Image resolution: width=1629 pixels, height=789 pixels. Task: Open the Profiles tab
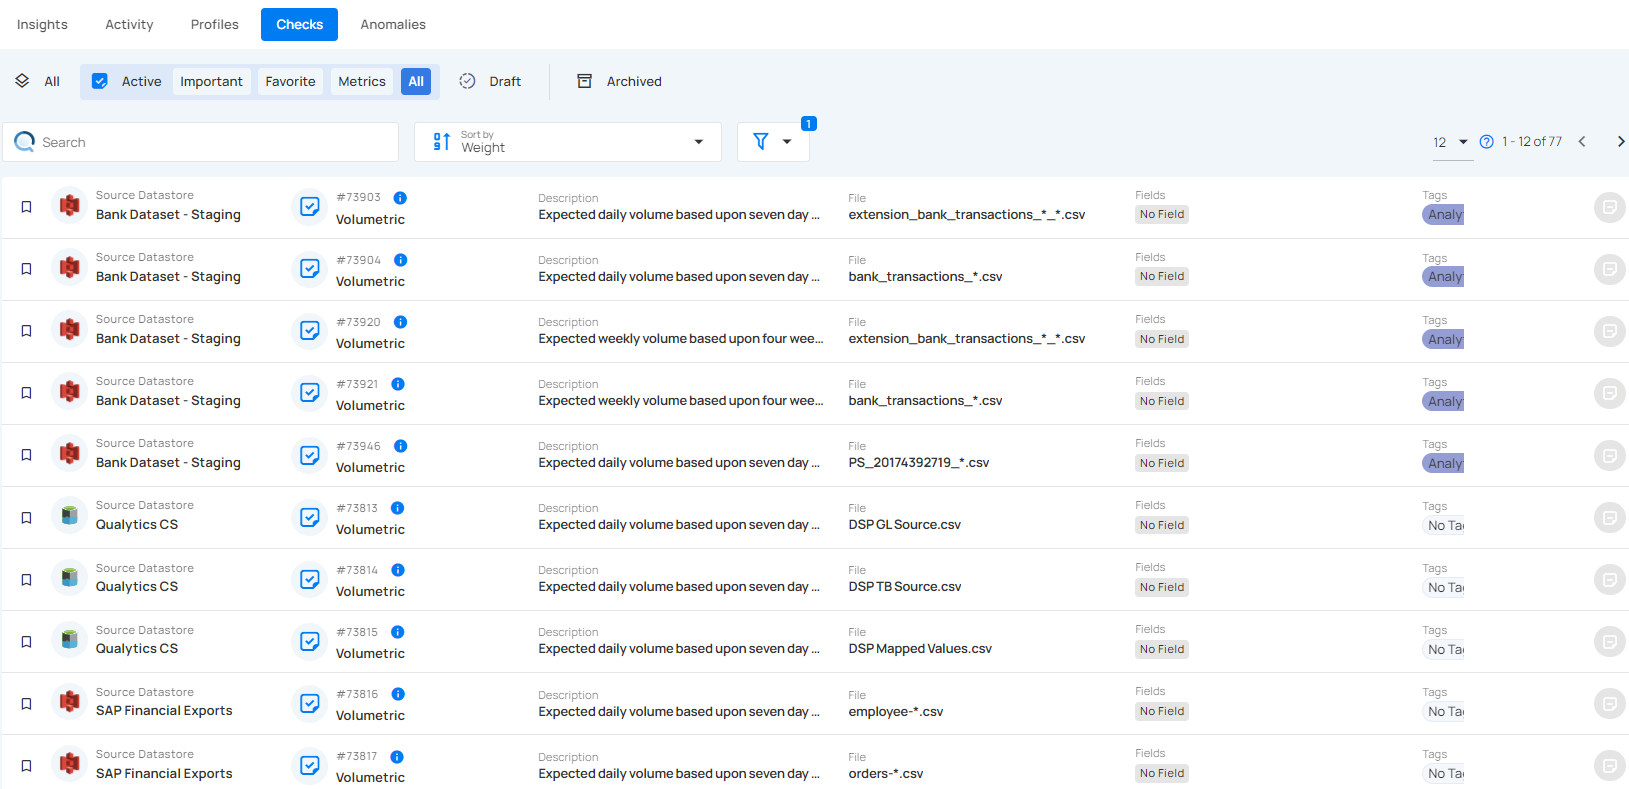pyautogui.click(x=214, y=24)
